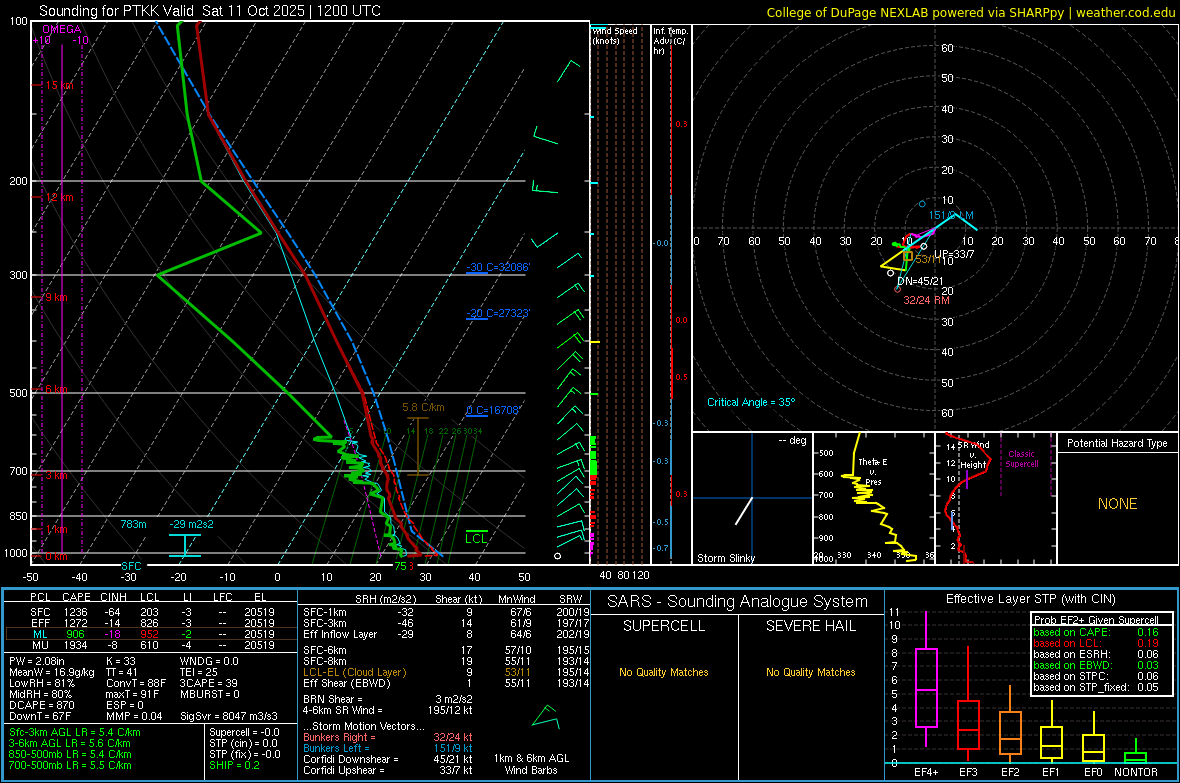Click the SUPERCELL column header in SARS

pos(664,626)
